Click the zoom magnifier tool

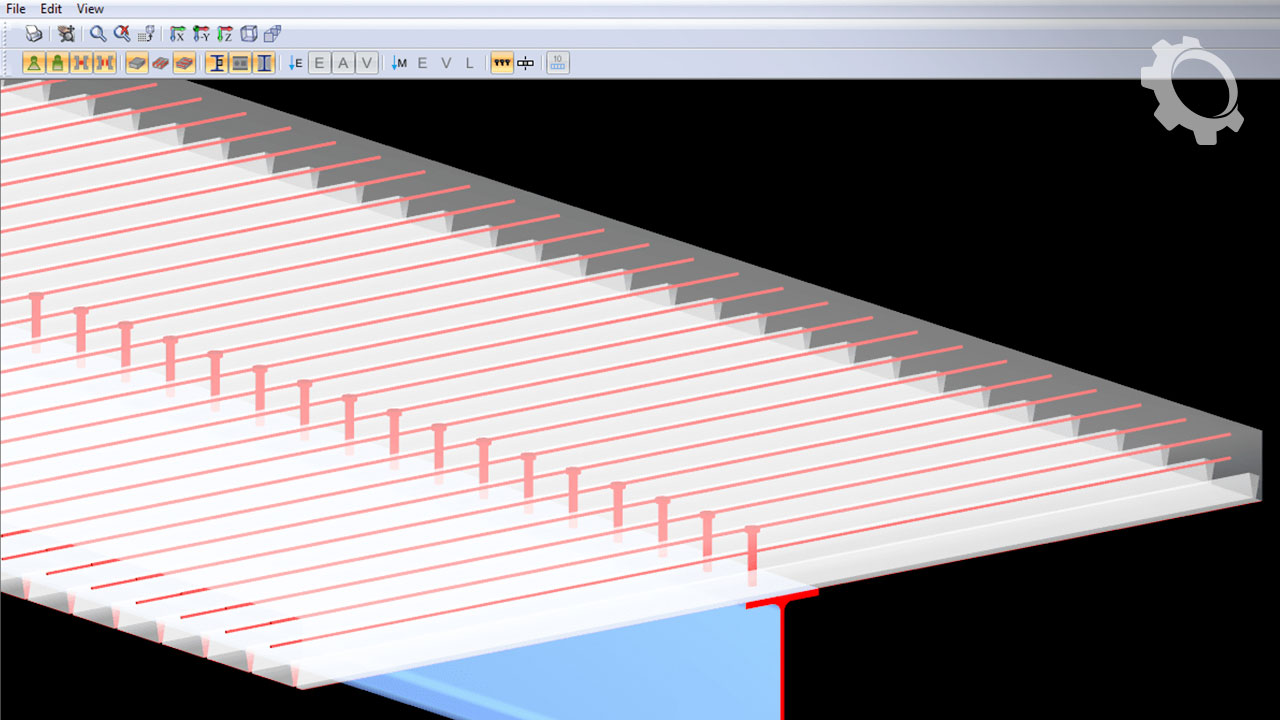[98, 33]
